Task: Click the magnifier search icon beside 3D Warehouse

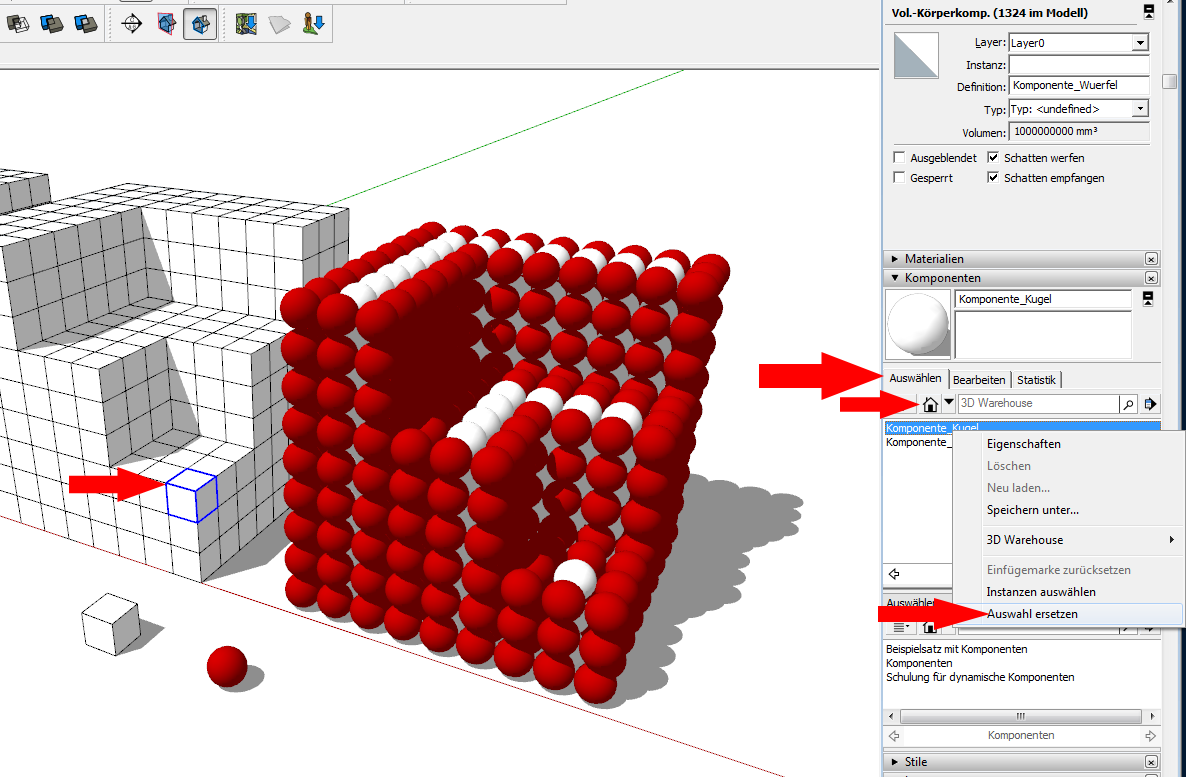Action: click(1129, 404)
